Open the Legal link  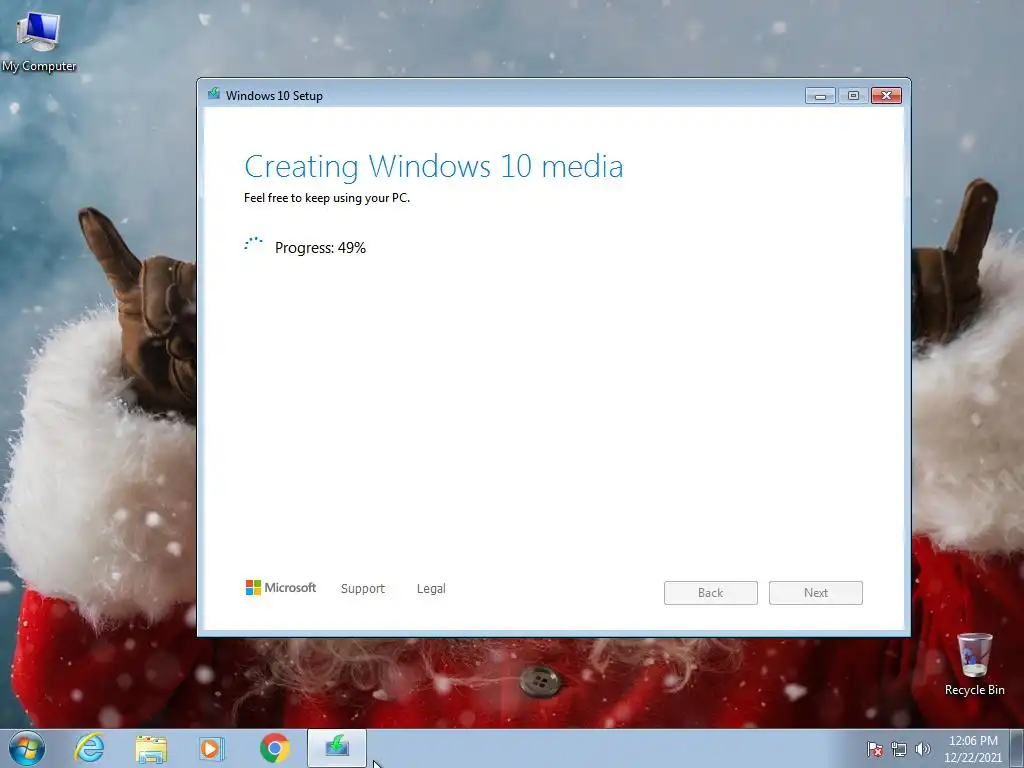coord(431,588)
